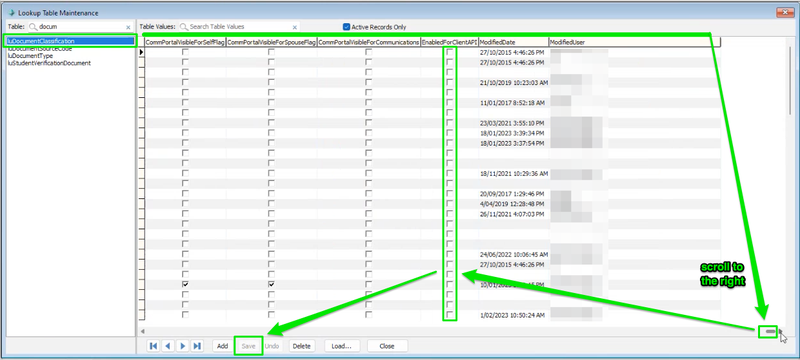Click the EnabledForClientAPI column header
Viewport: 800px width, 360px height.
point(449,42)
